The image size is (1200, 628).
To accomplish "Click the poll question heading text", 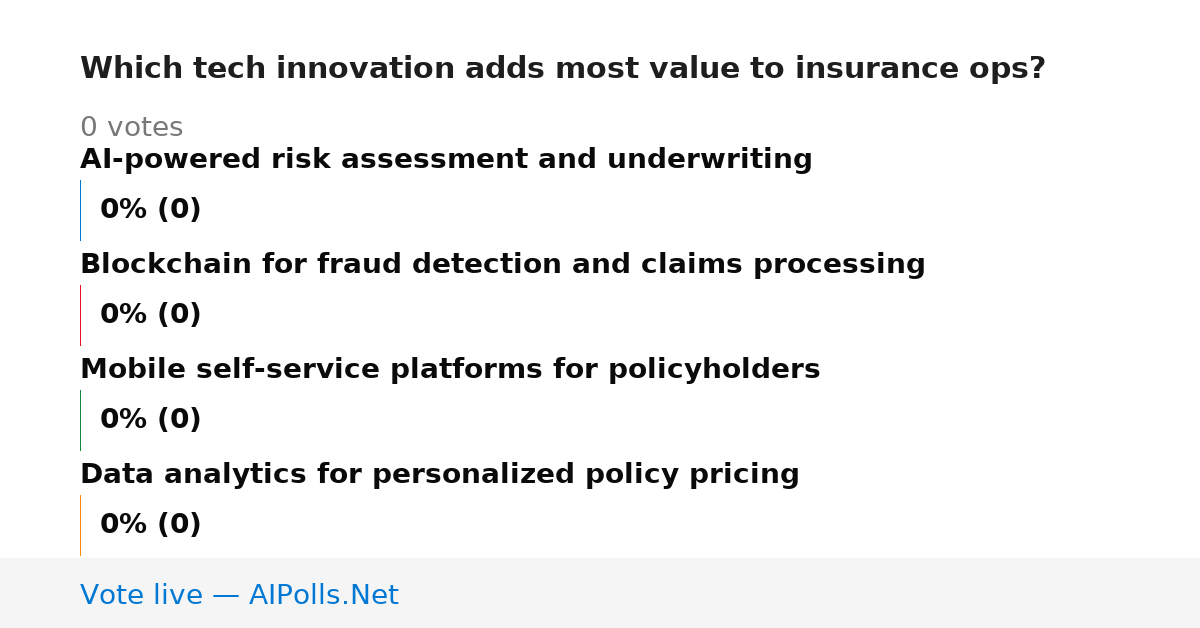I will [x=563, y=69].
